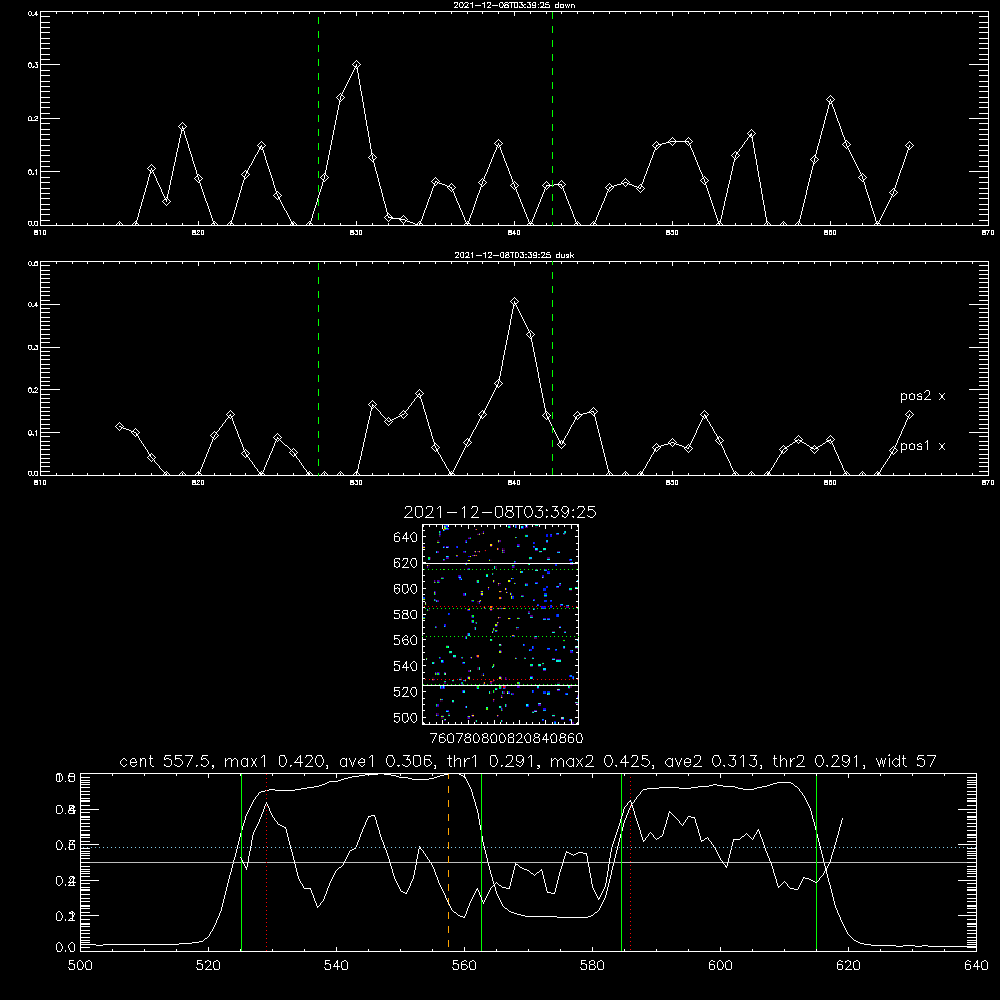Click dusk plot's green dashed line near 842
Image resolution: width=1000 pixels, height=1000 pixels.
(552, 369)
